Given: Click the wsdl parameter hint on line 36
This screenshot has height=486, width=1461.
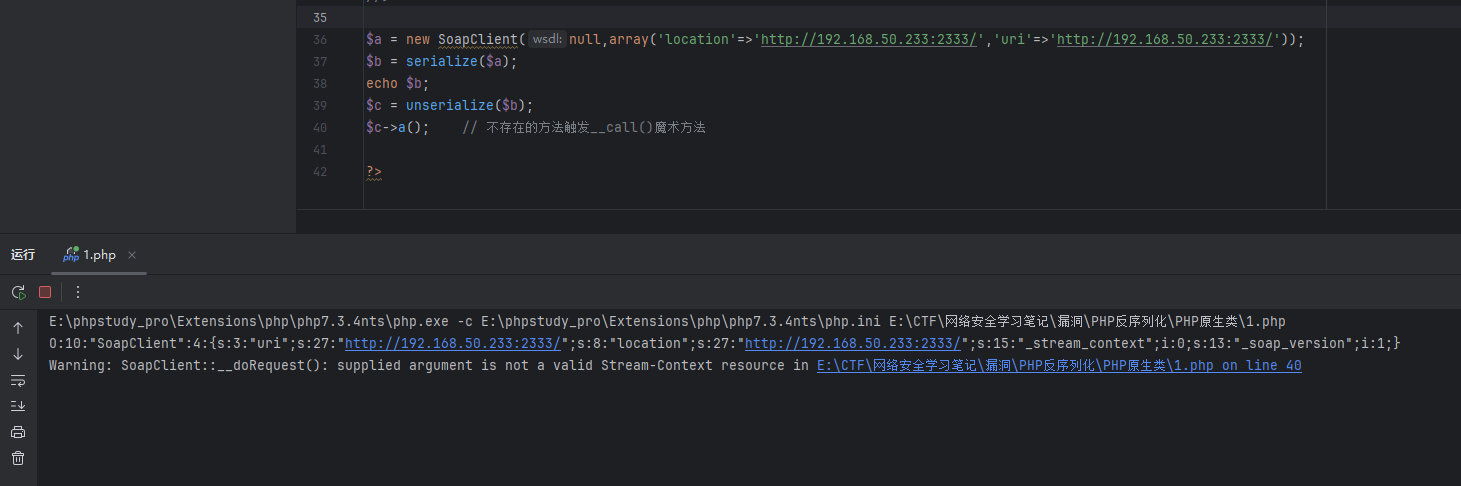Looking at the screenshot, I should (546, 40).
